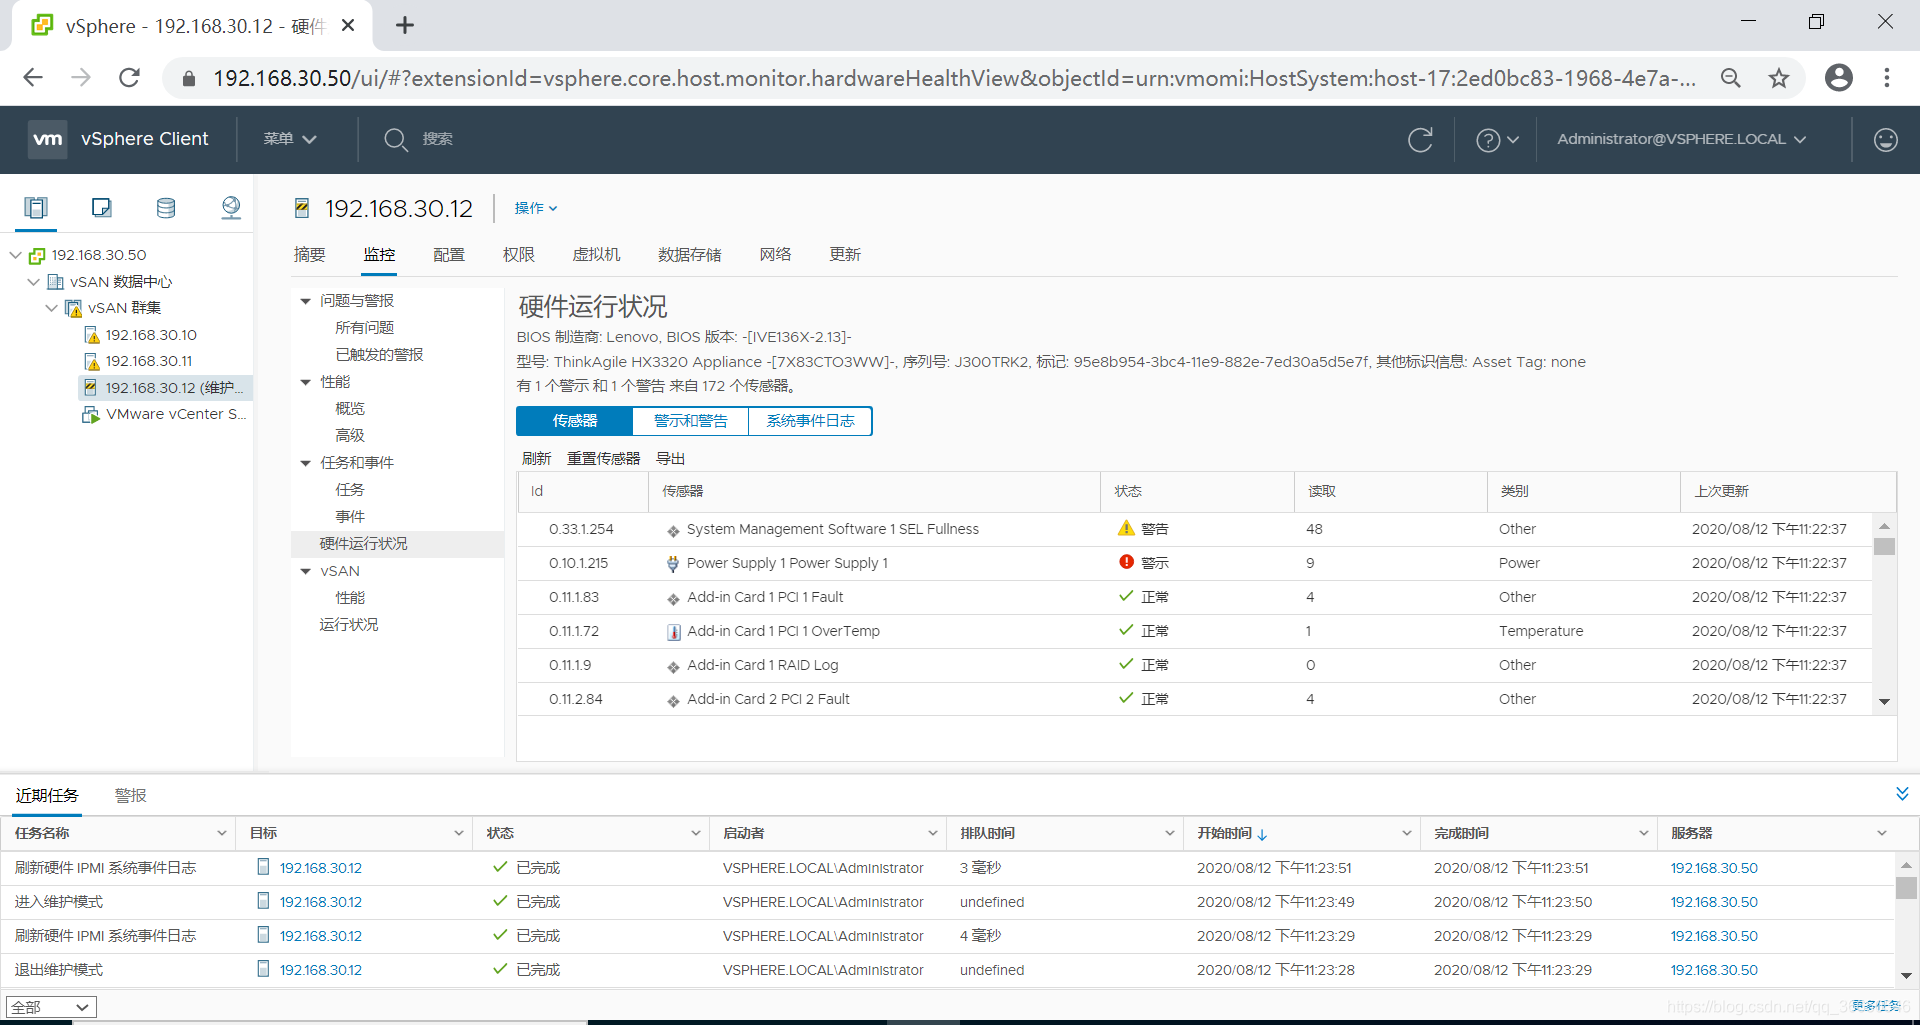Screen dimensions: 1920x1025
Task: Bookmark this page with the star icon
Action: [x=1779, y=78]
